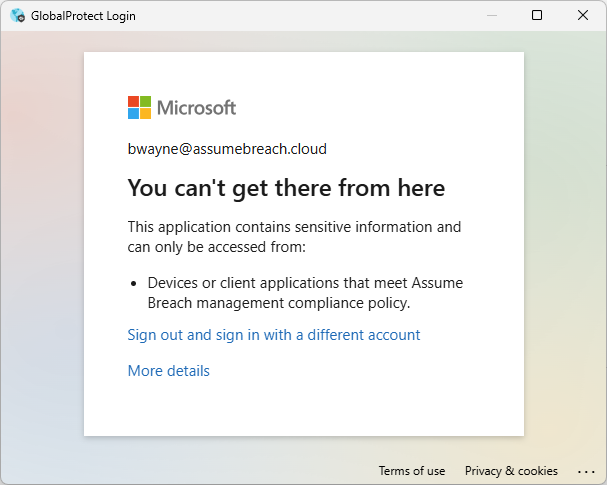Open Terms of use link

tap(412, 471)
